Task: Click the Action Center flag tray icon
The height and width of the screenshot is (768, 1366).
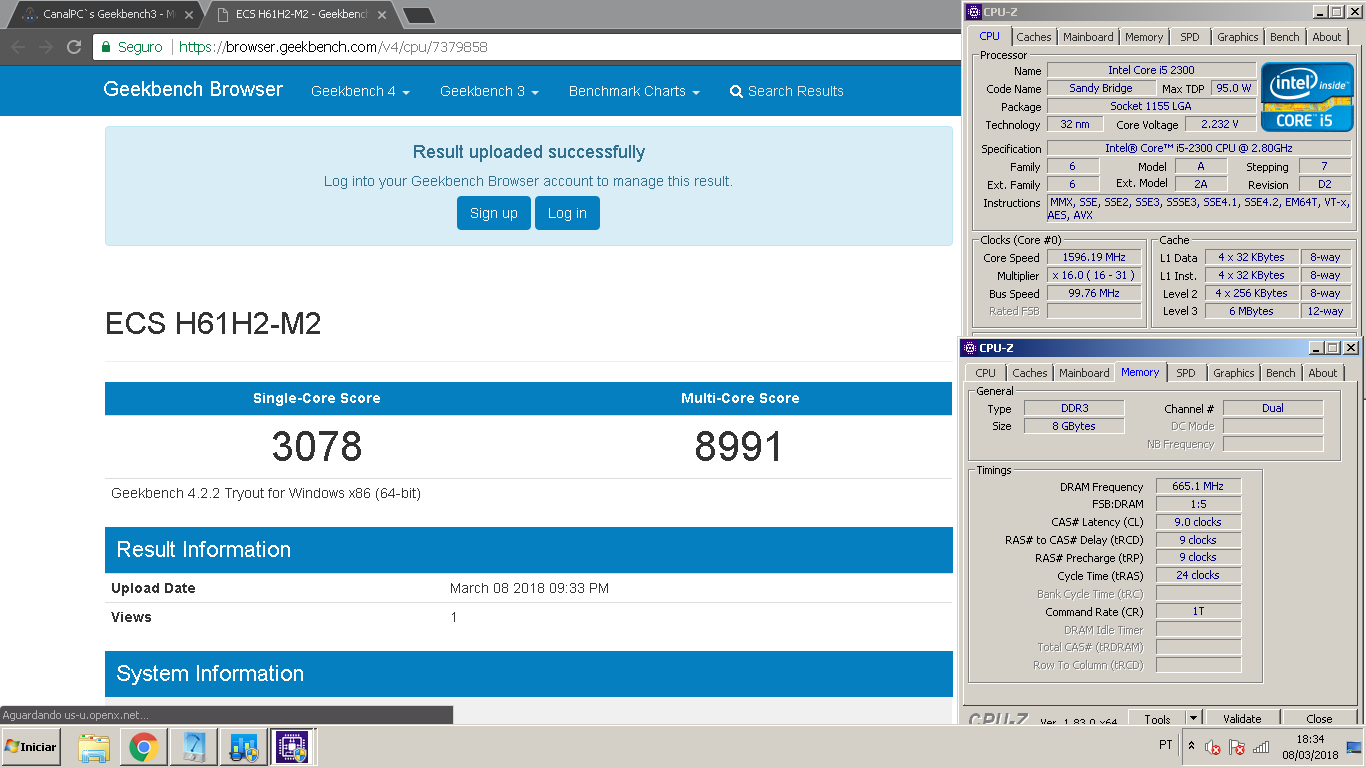Action: pyautogui.click(x=1236, y=747)
